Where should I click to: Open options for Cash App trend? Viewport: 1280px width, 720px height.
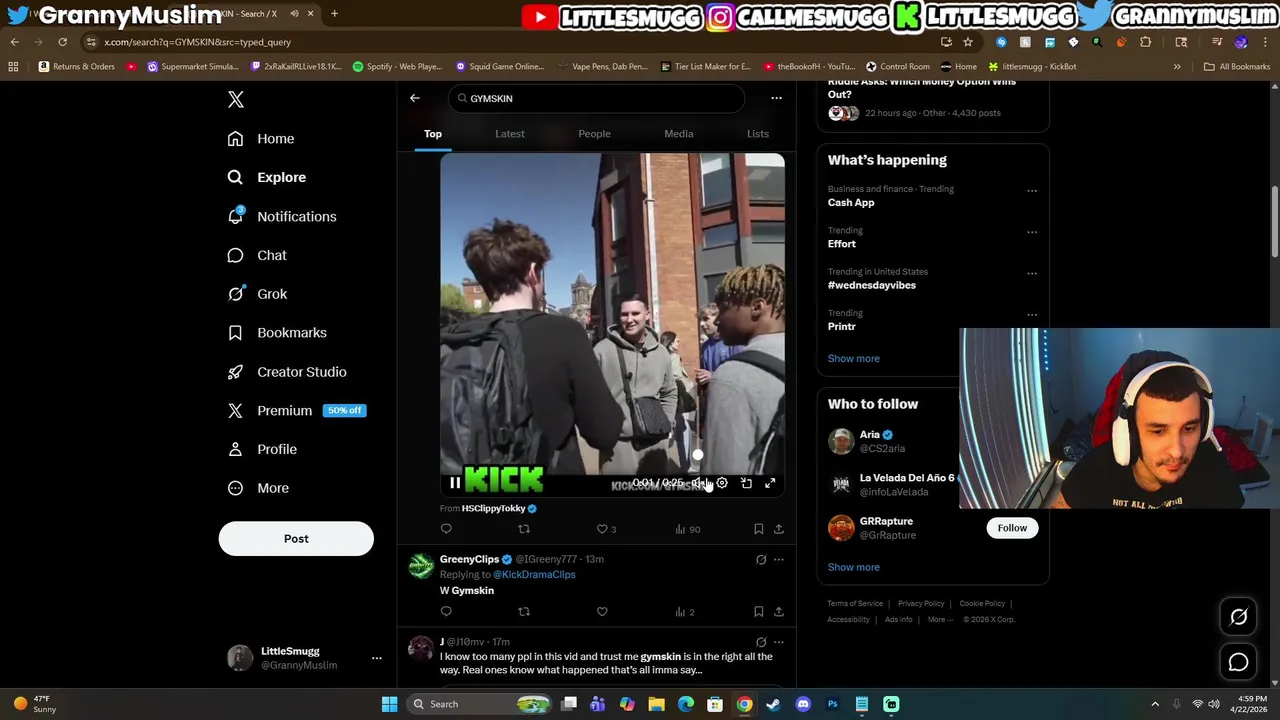pos(1032,190)
